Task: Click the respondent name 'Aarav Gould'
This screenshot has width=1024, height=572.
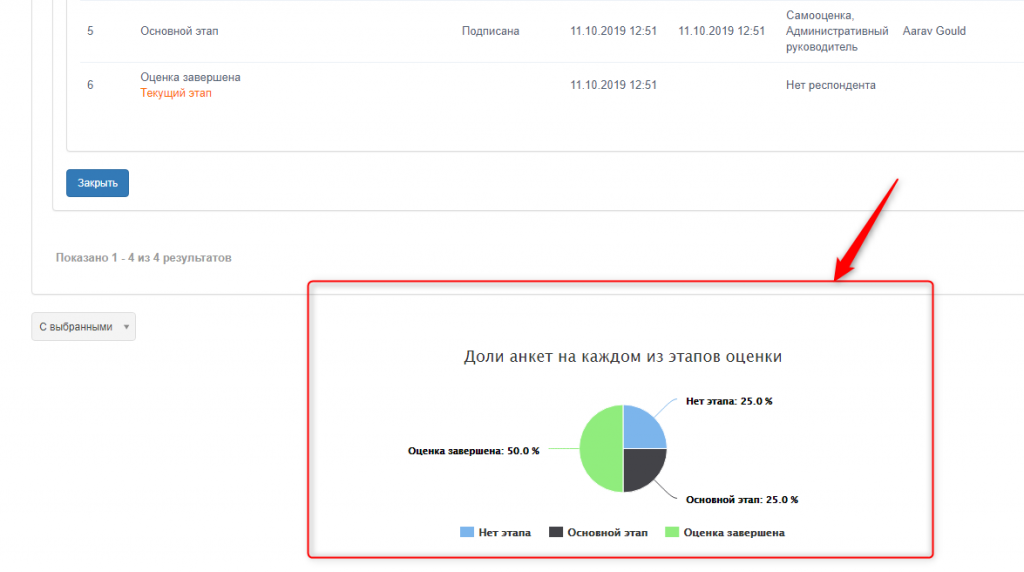Action: click(x=934, y=31)
